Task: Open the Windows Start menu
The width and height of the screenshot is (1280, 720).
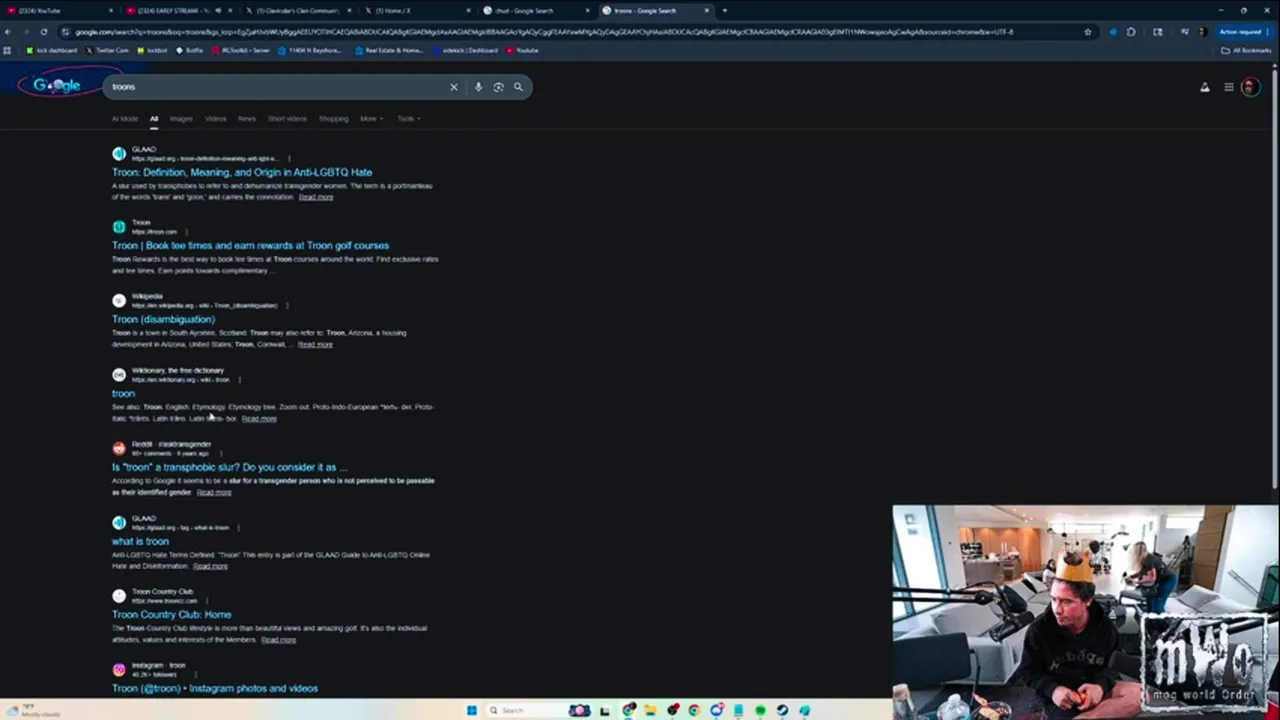Action: click(471, 710)
